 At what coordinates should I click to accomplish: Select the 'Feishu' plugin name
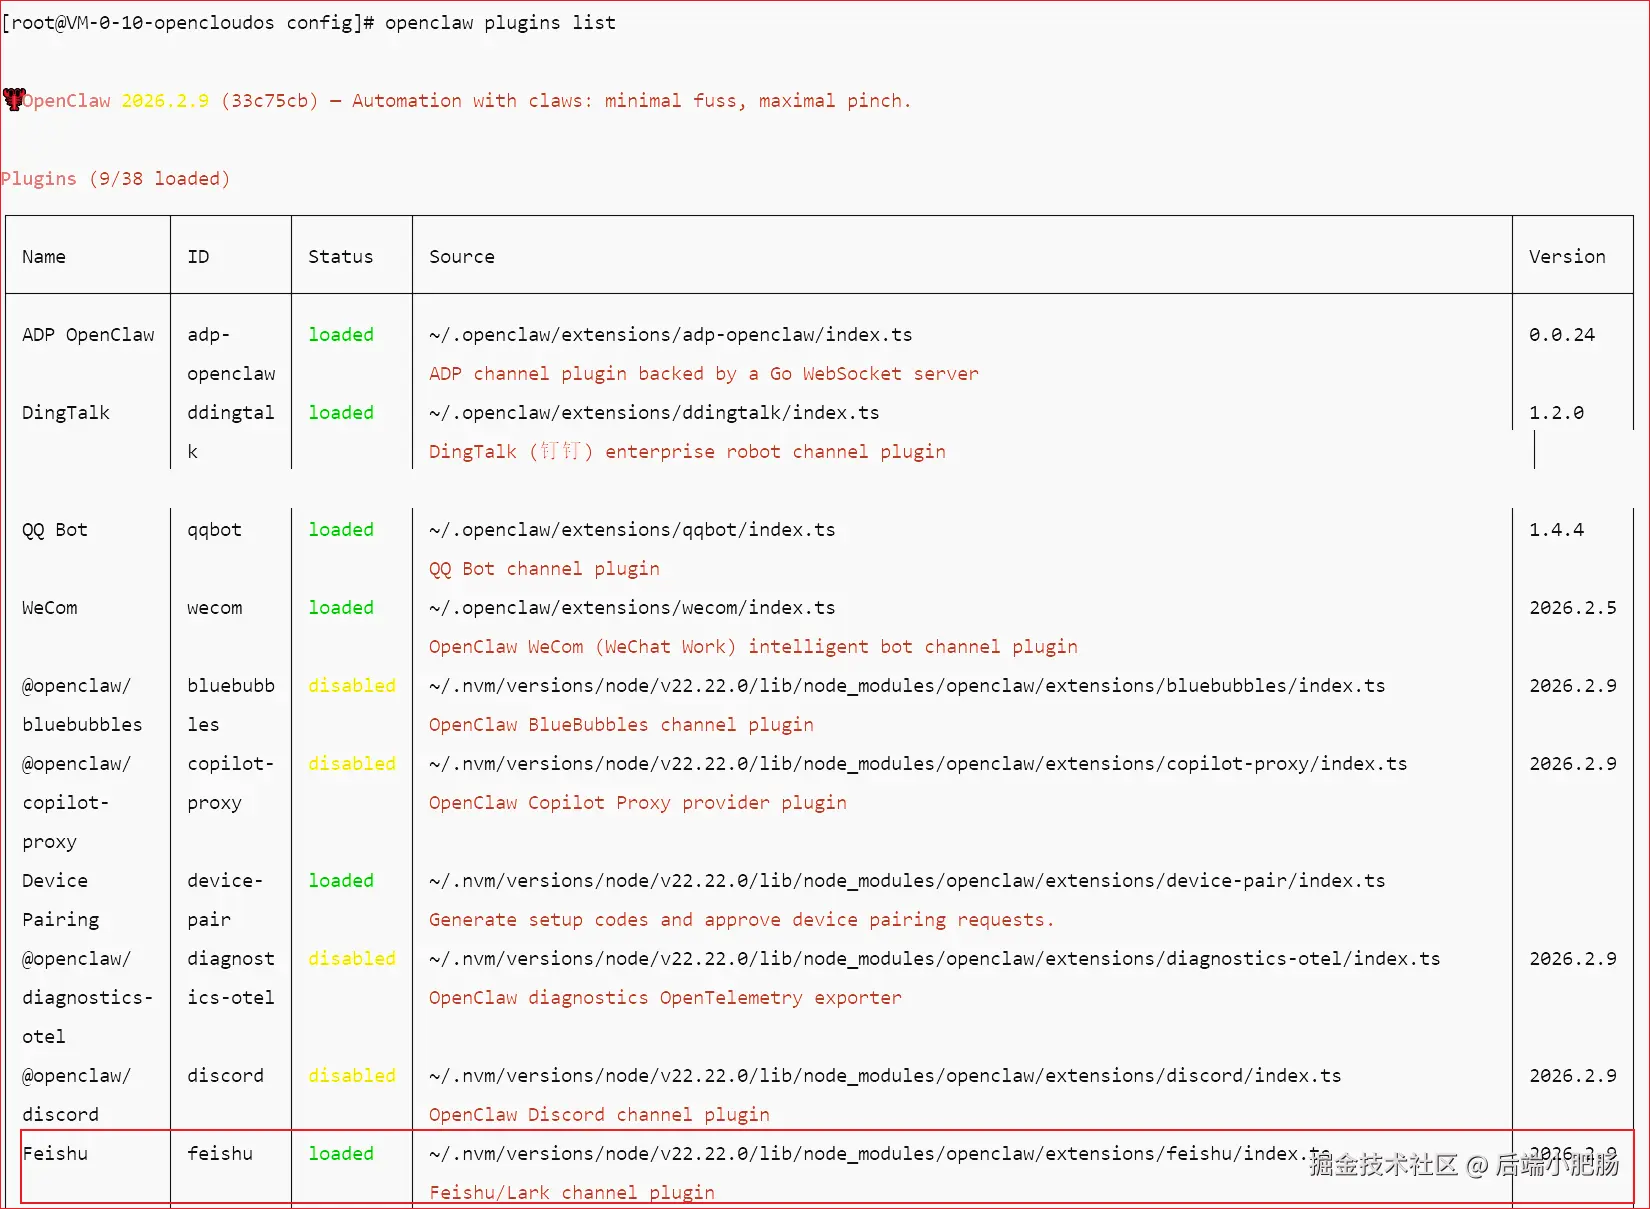pos(55,1154)
